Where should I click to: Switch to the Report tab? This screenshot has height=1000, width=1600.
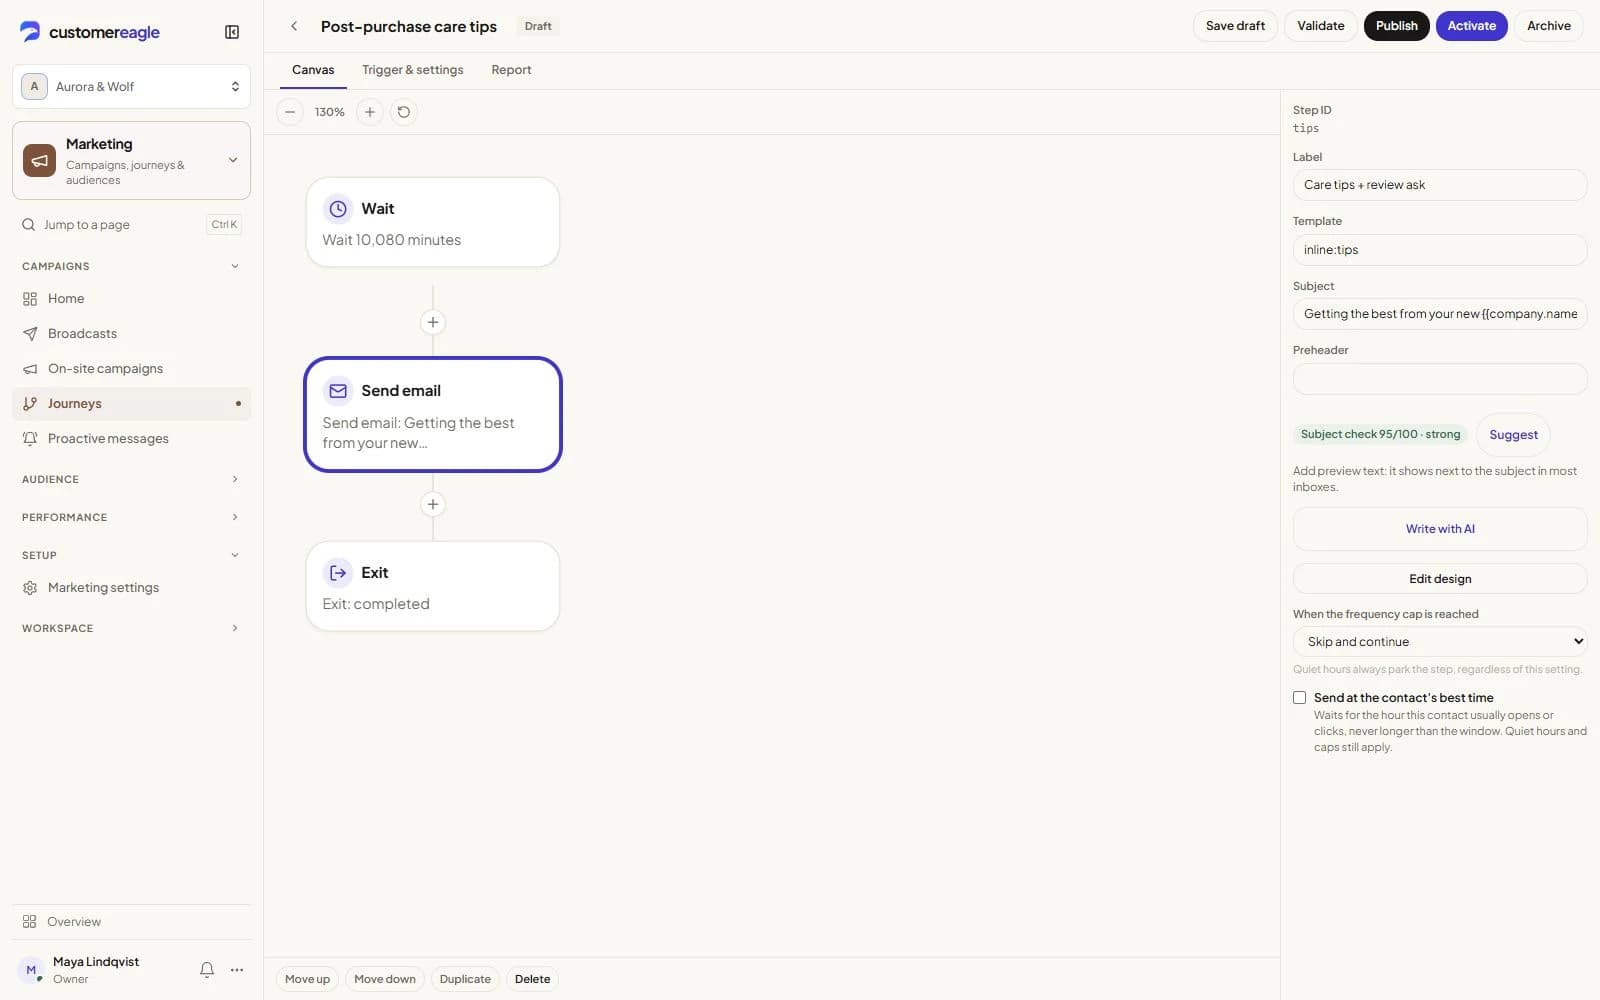click(511, 70)
